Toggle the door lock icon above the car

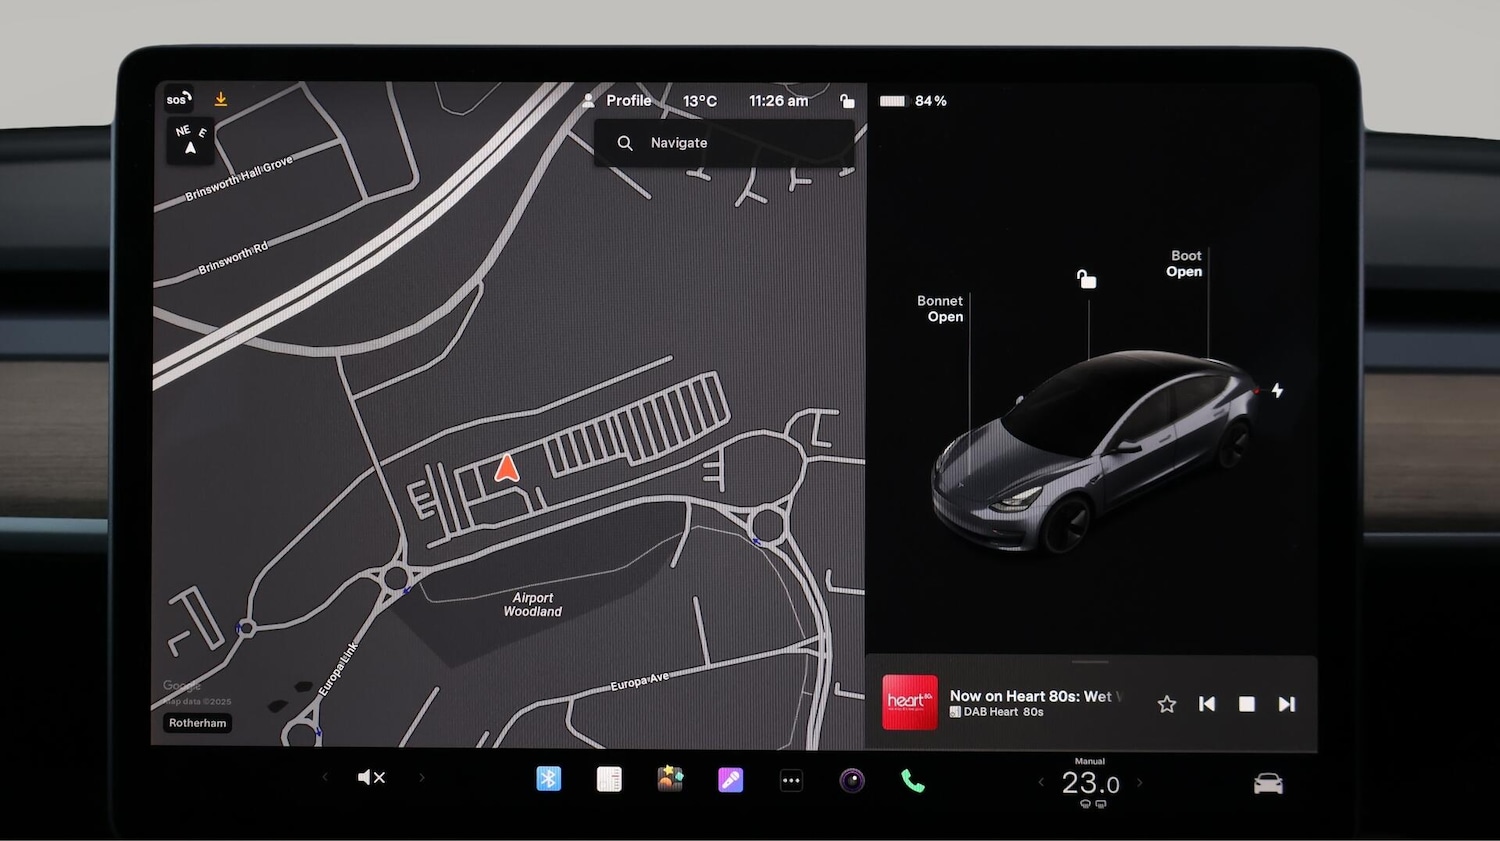tap(1086, 279)
